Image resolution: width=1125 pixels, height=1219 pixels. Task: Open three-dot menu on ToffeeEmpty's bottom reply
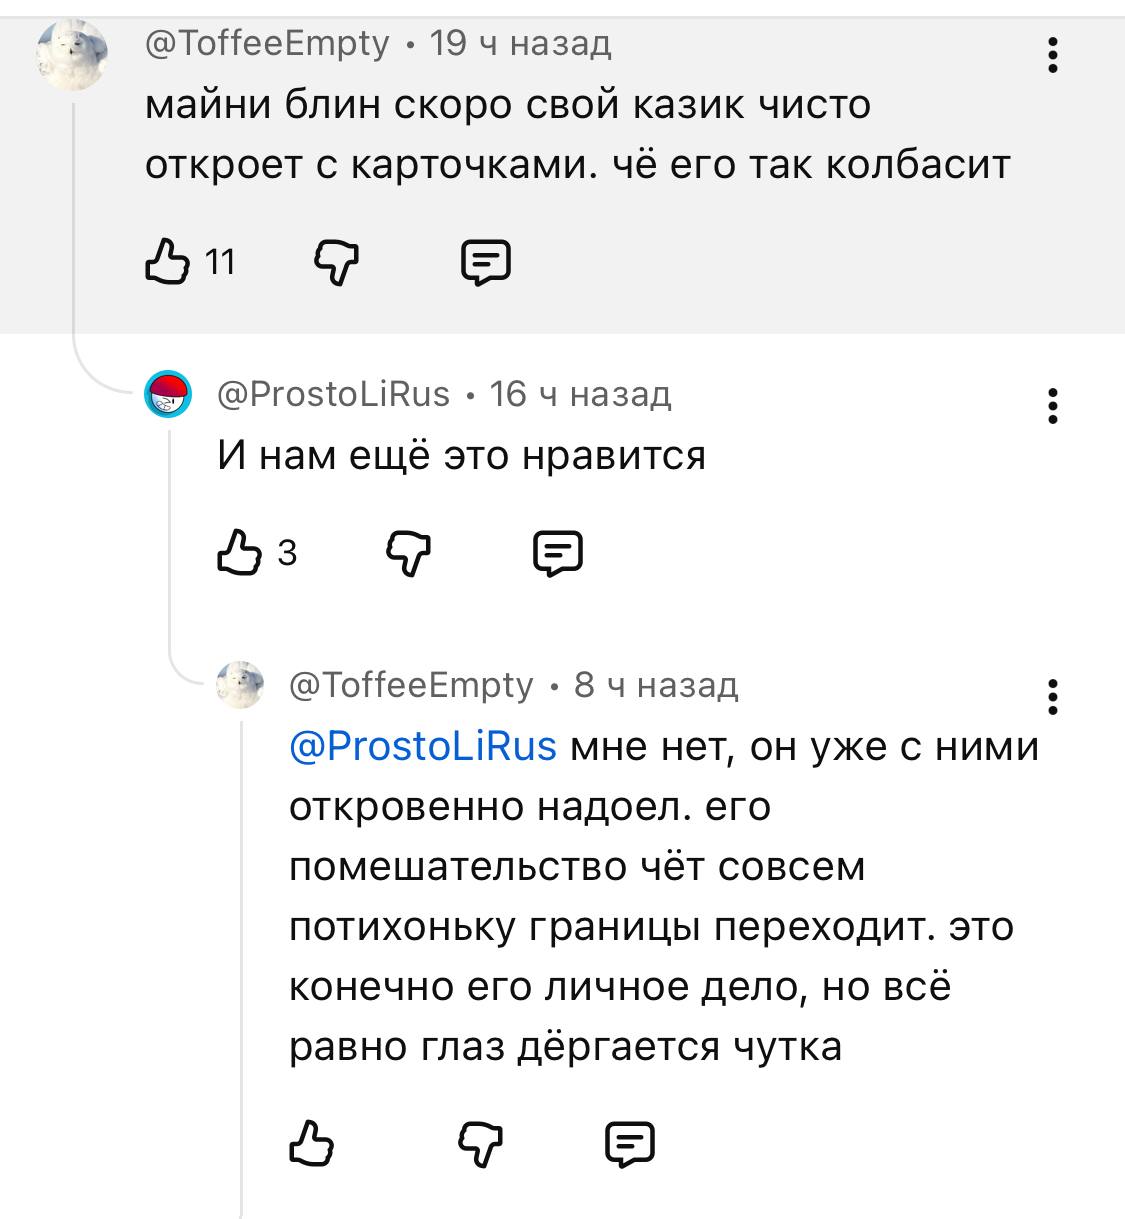click(x=1052, y=697)
